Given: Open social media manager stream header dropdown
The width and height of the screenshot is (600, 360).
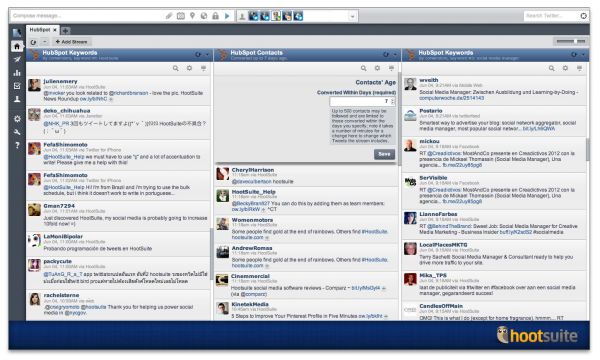Looking at the screenshot, I should (x=583, y=55).
